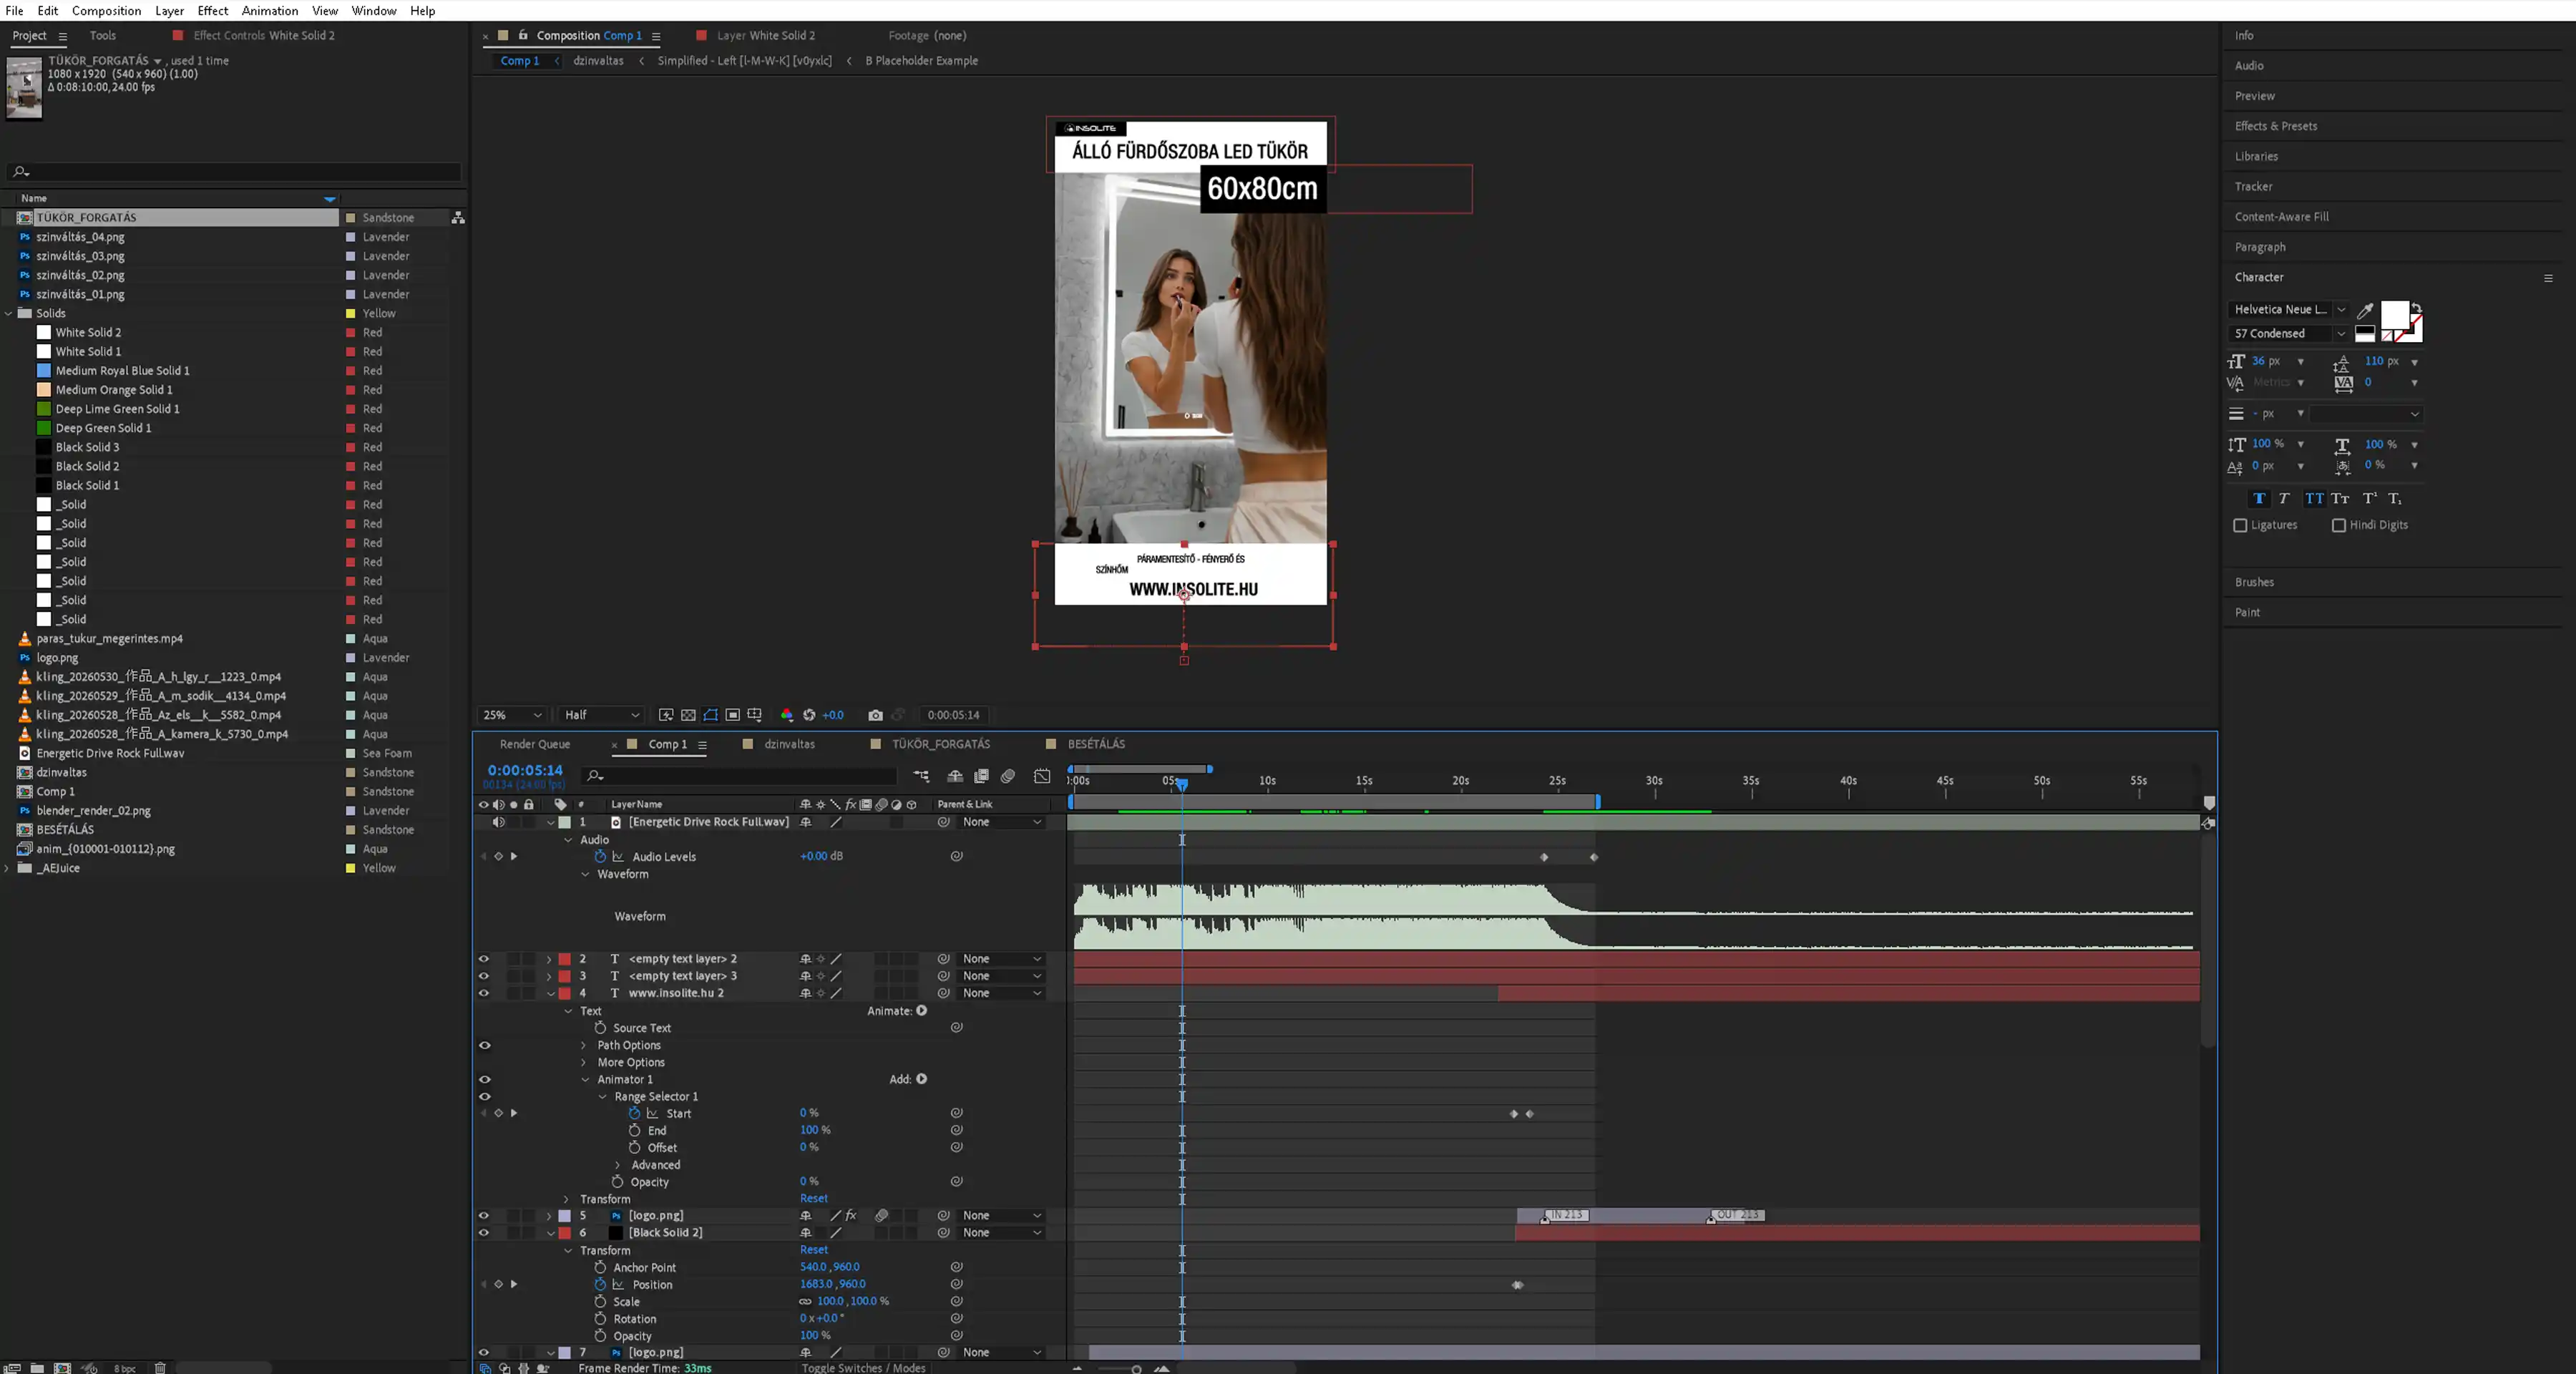Screen dimensions: 2576x1374
Task: Toggle Fast Previews icon in viewer
Action: click(x=666, y=715)
